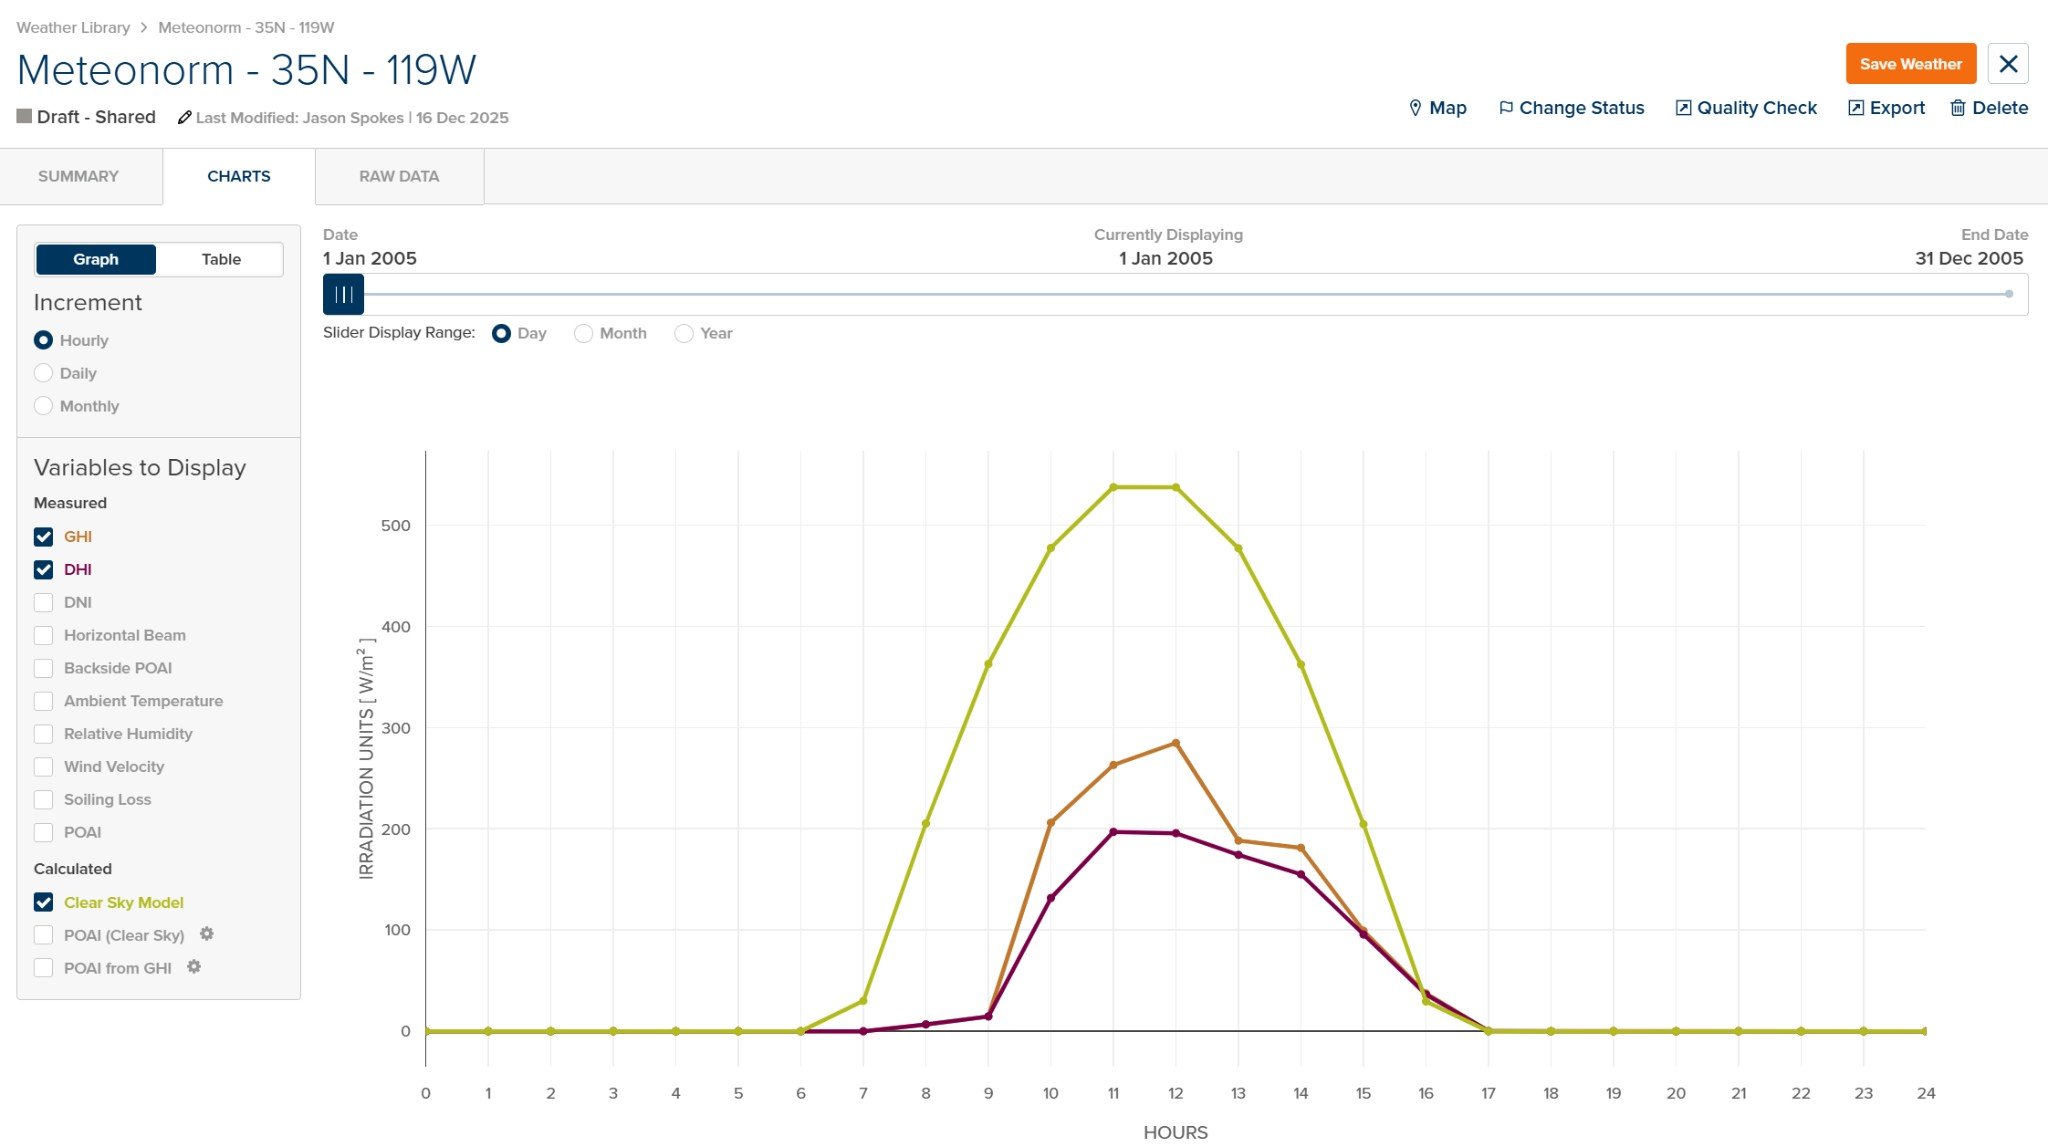This screenshot has width=2048, height=1147.
Task: Open POAI from GHI settings gear
Action: [194, 967]
